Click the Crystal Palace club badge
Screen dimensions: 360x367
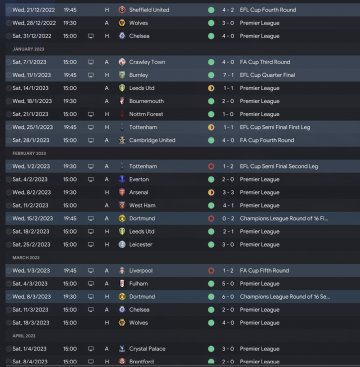coord(122,349)
